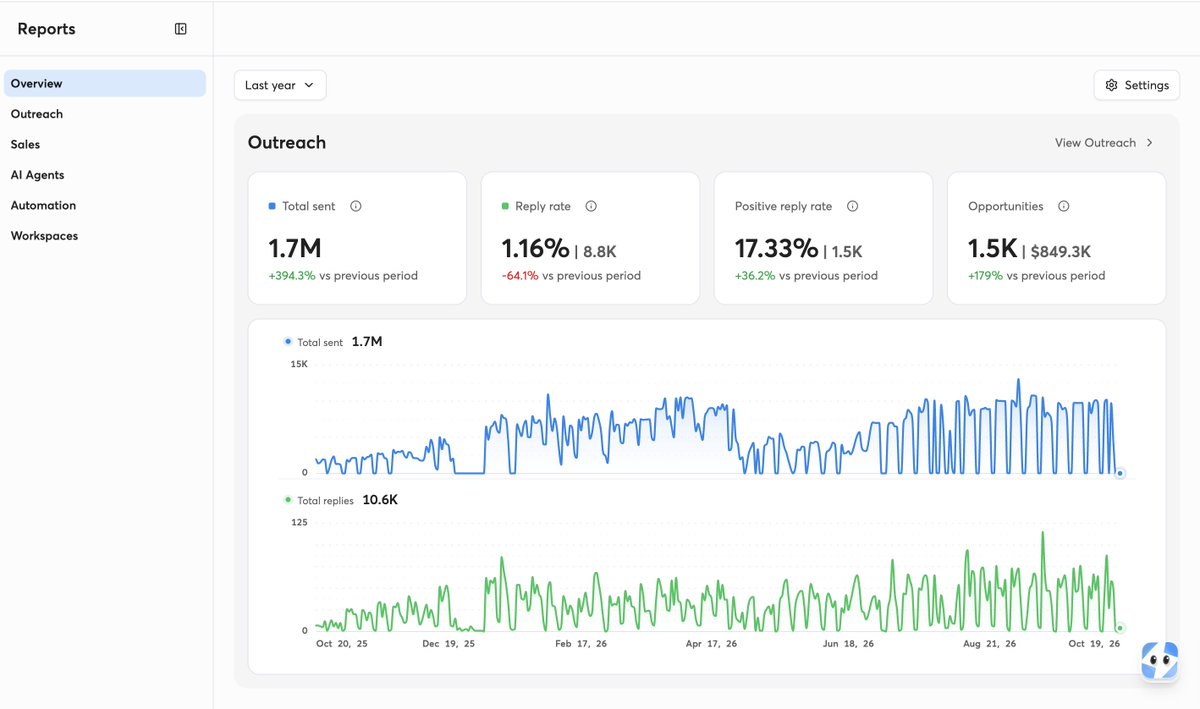Show info tooltip for Opportunities
The height and width of the screenshot is (709, 1200).
(1064, 206)
